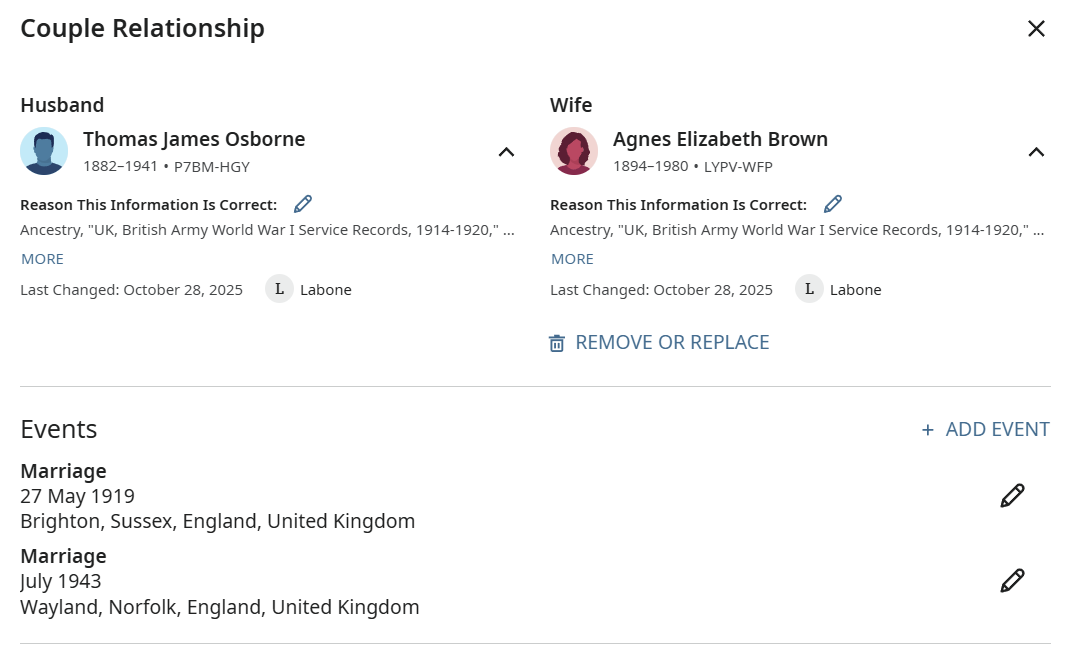Viewport: 1065px width, 656px height.
Task: Collapse the wife details section
Action: point(1036,152)
